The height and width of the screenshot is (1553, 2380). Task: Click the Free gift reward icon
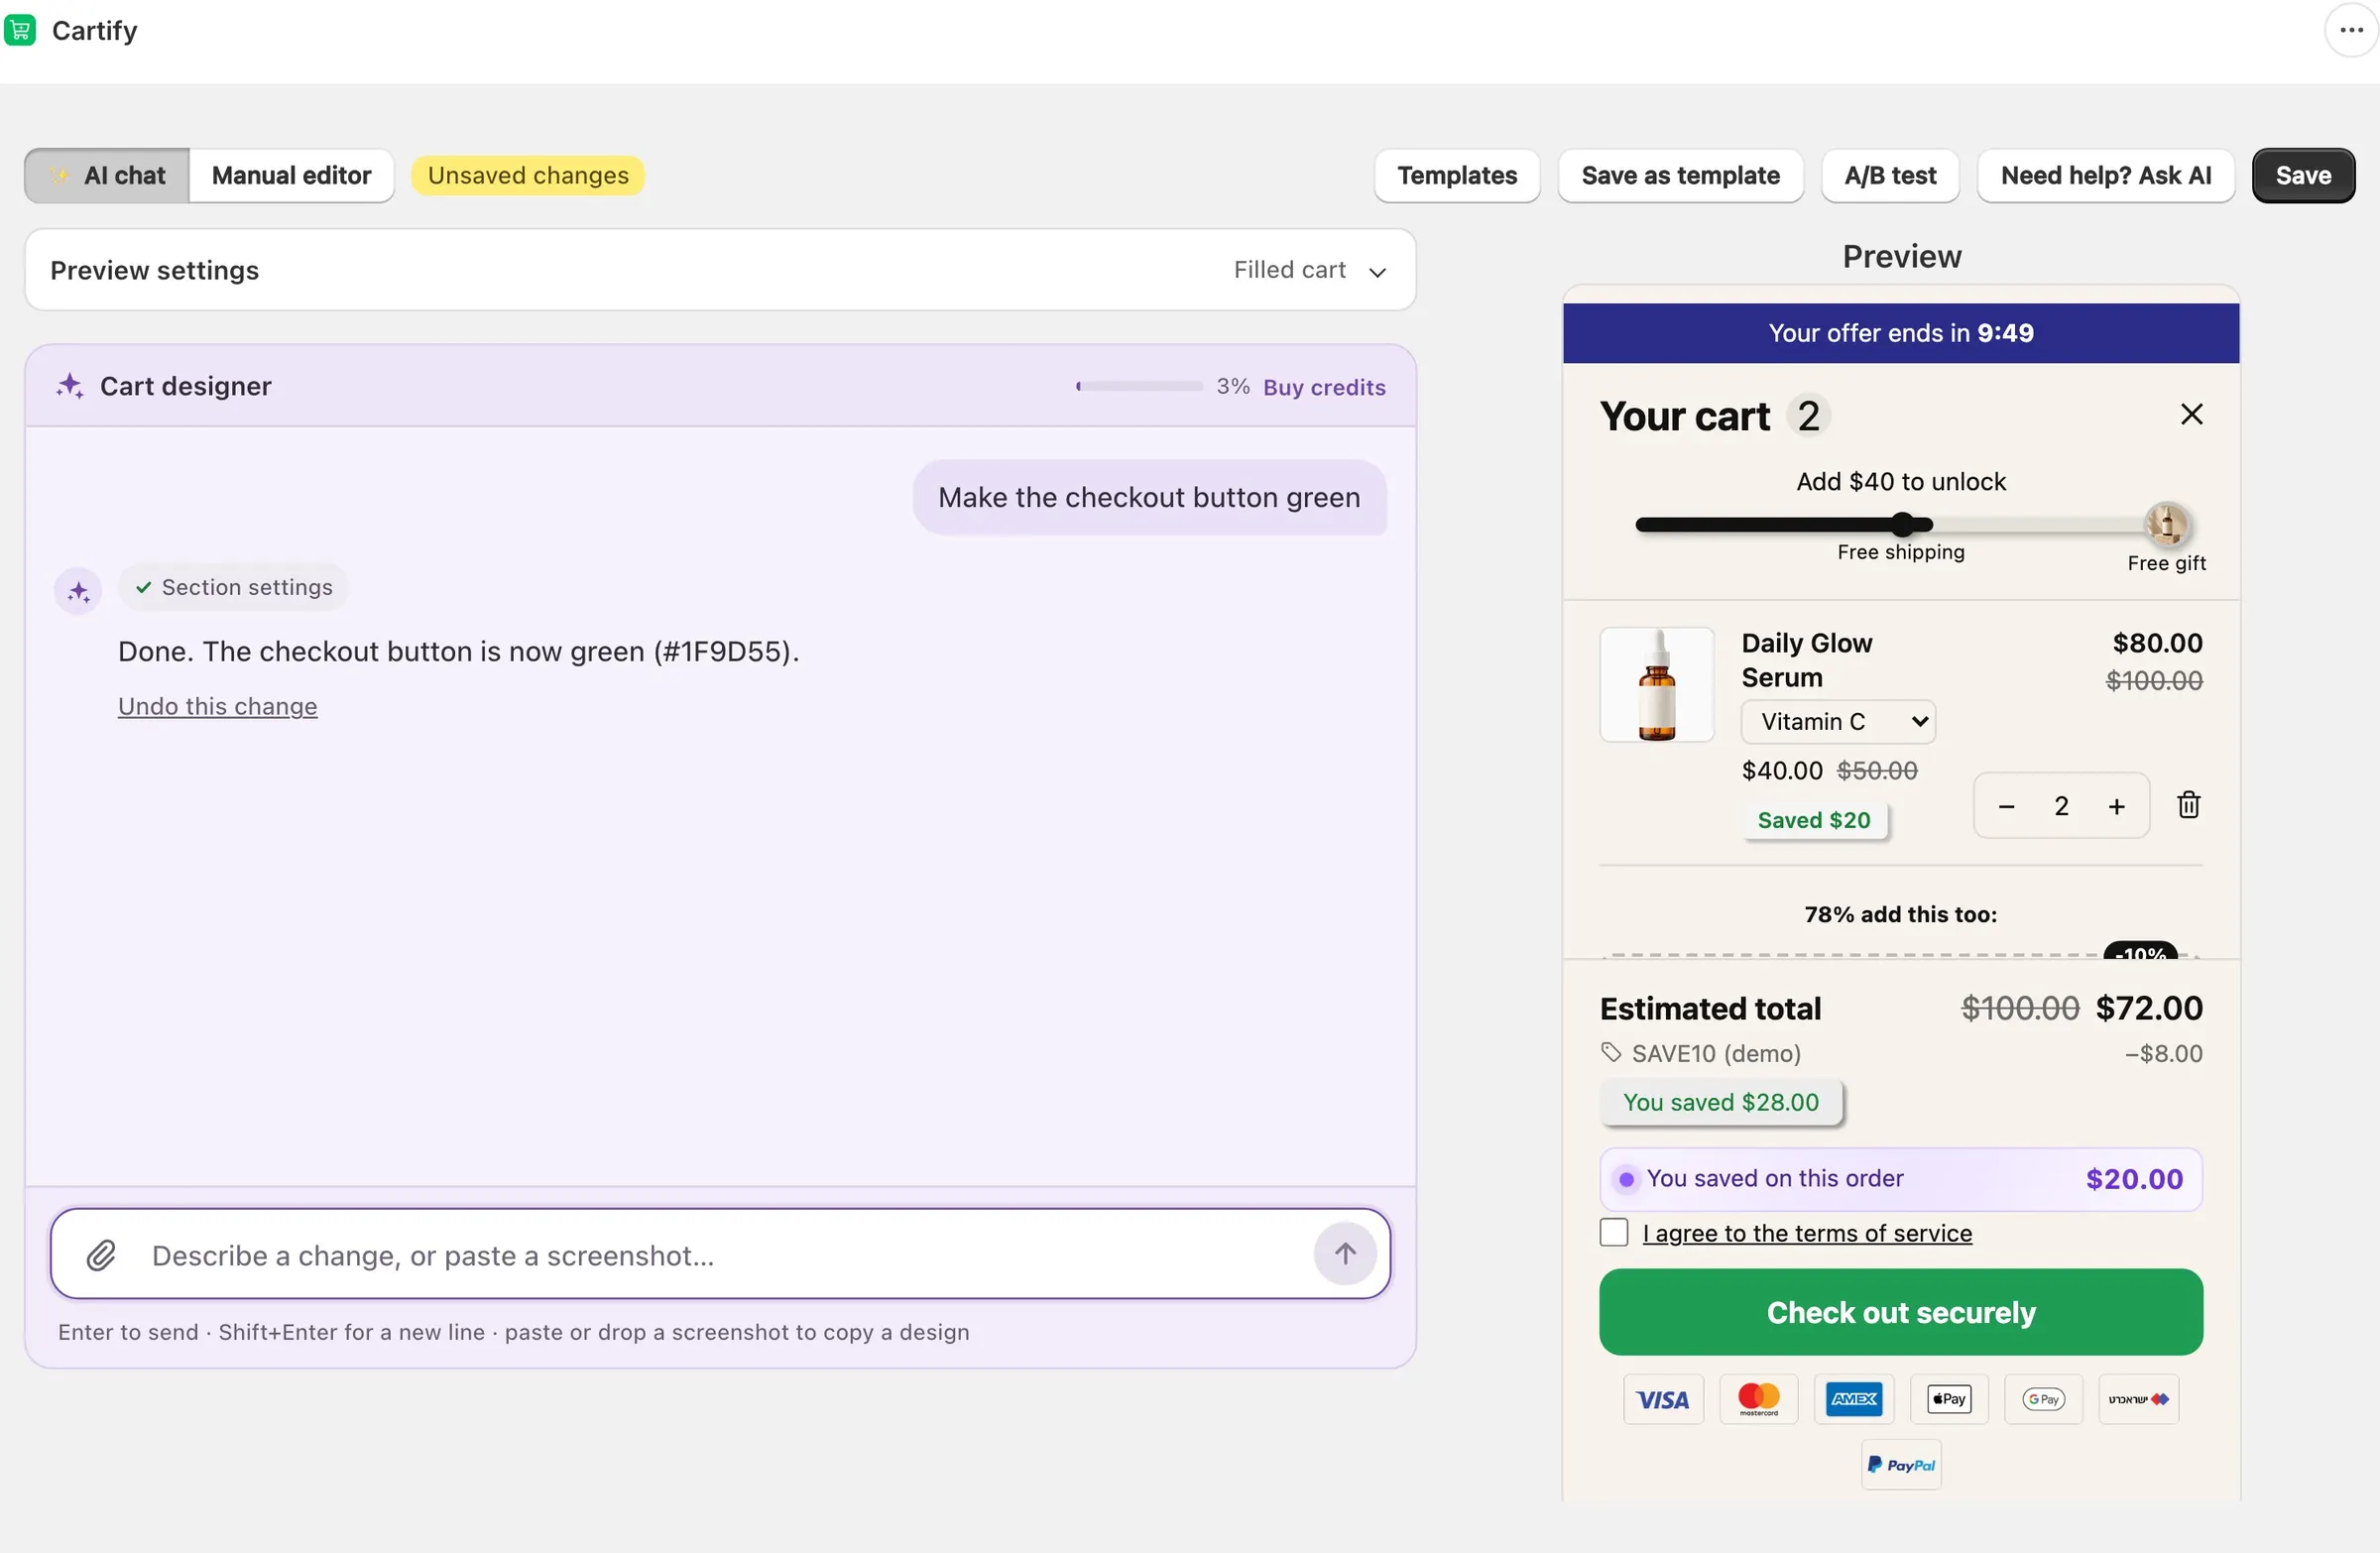pos(2167,523)
